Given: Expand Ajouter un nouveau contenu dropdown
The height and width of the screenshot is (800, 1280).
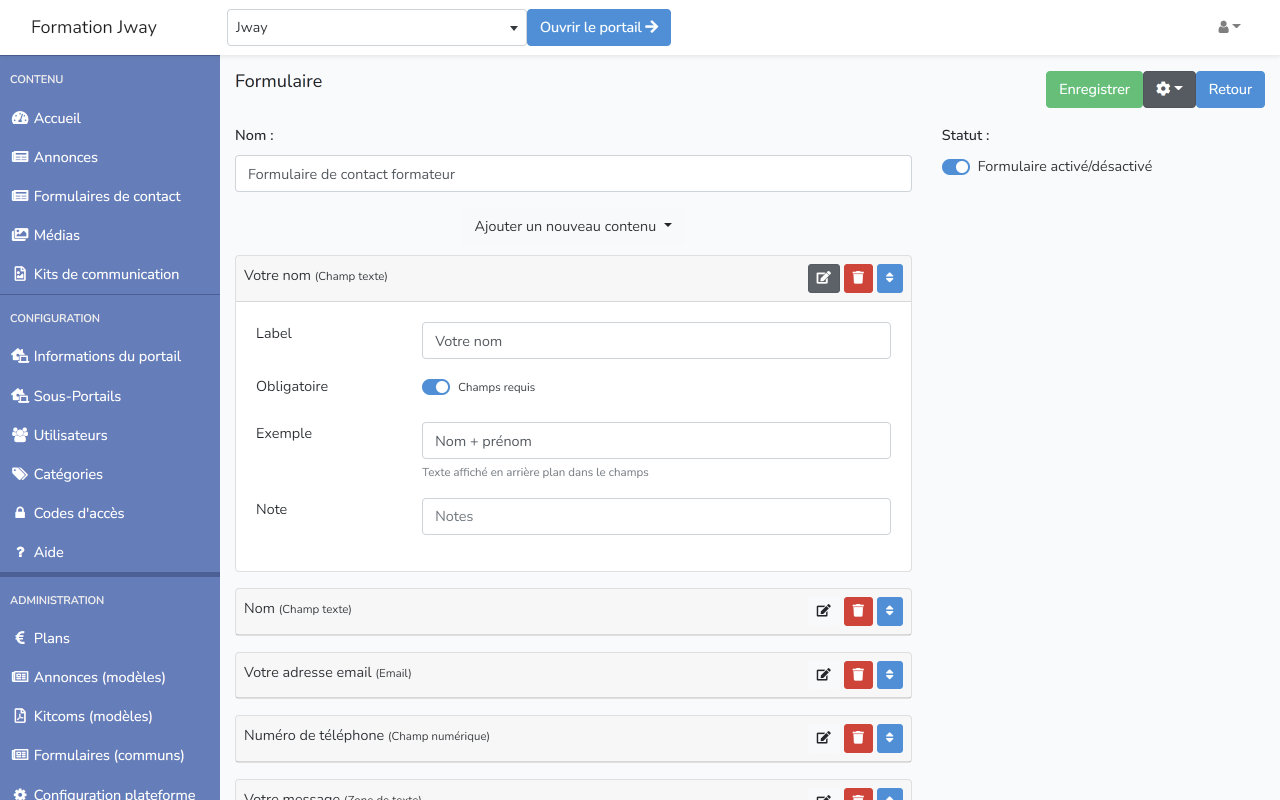Looking at the screenshot, I should pos(573,226).
